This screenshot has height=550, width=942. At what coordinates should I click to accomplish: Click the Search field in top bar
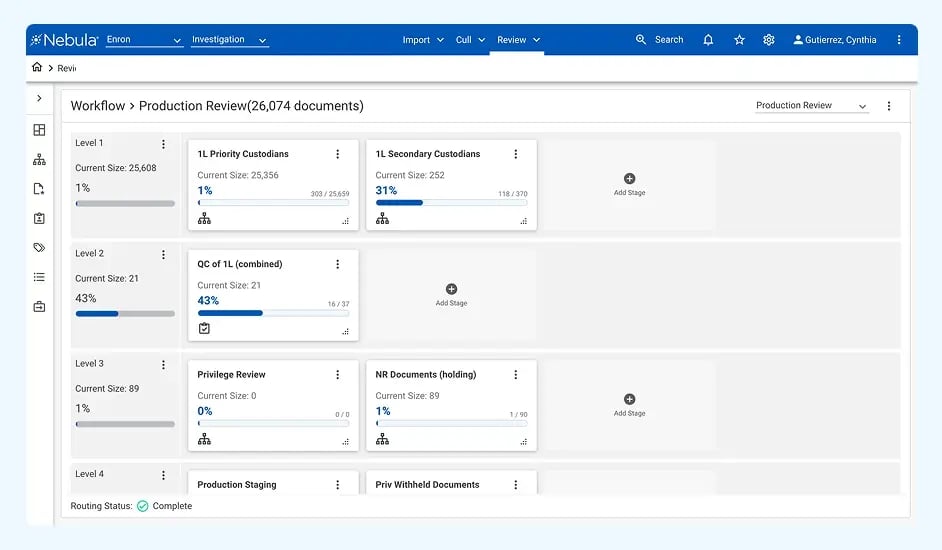(661, 40)
